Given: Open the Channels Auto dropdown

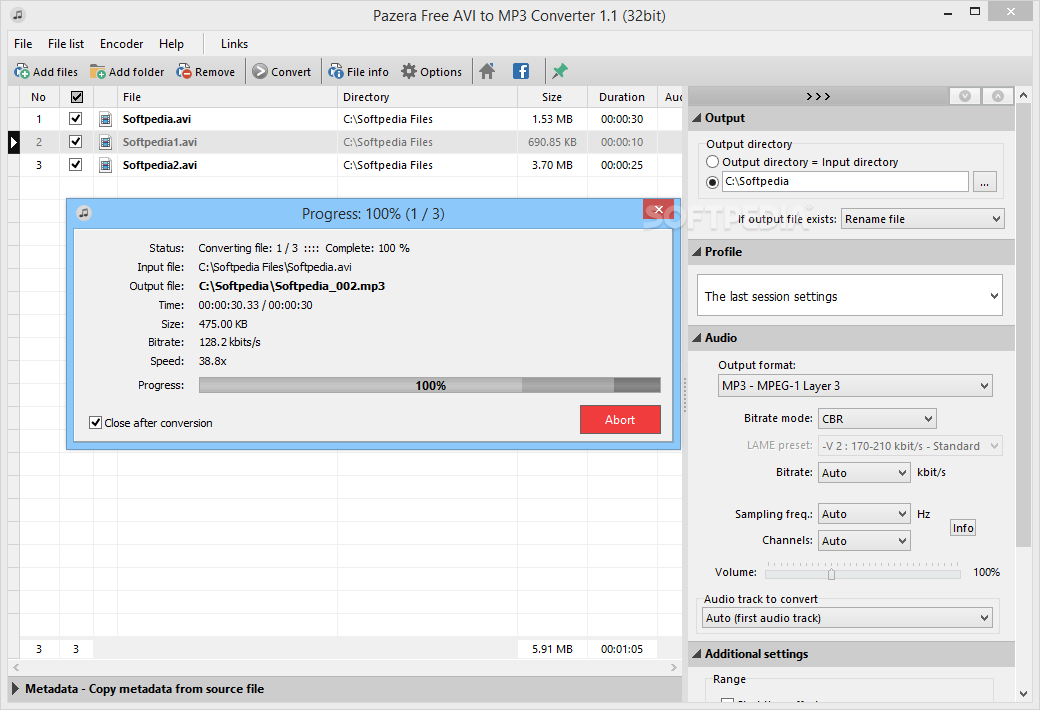Looking at the screenshot, I should (864, 541).
